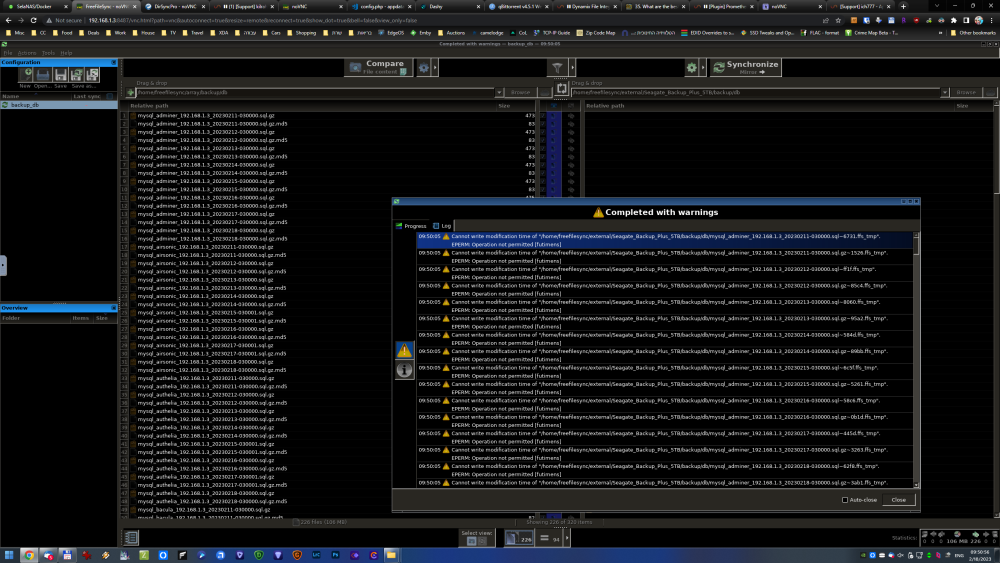Screen dimensions: 1000x563
Task: Add a folder pair with plus icon
Action: 131,92
